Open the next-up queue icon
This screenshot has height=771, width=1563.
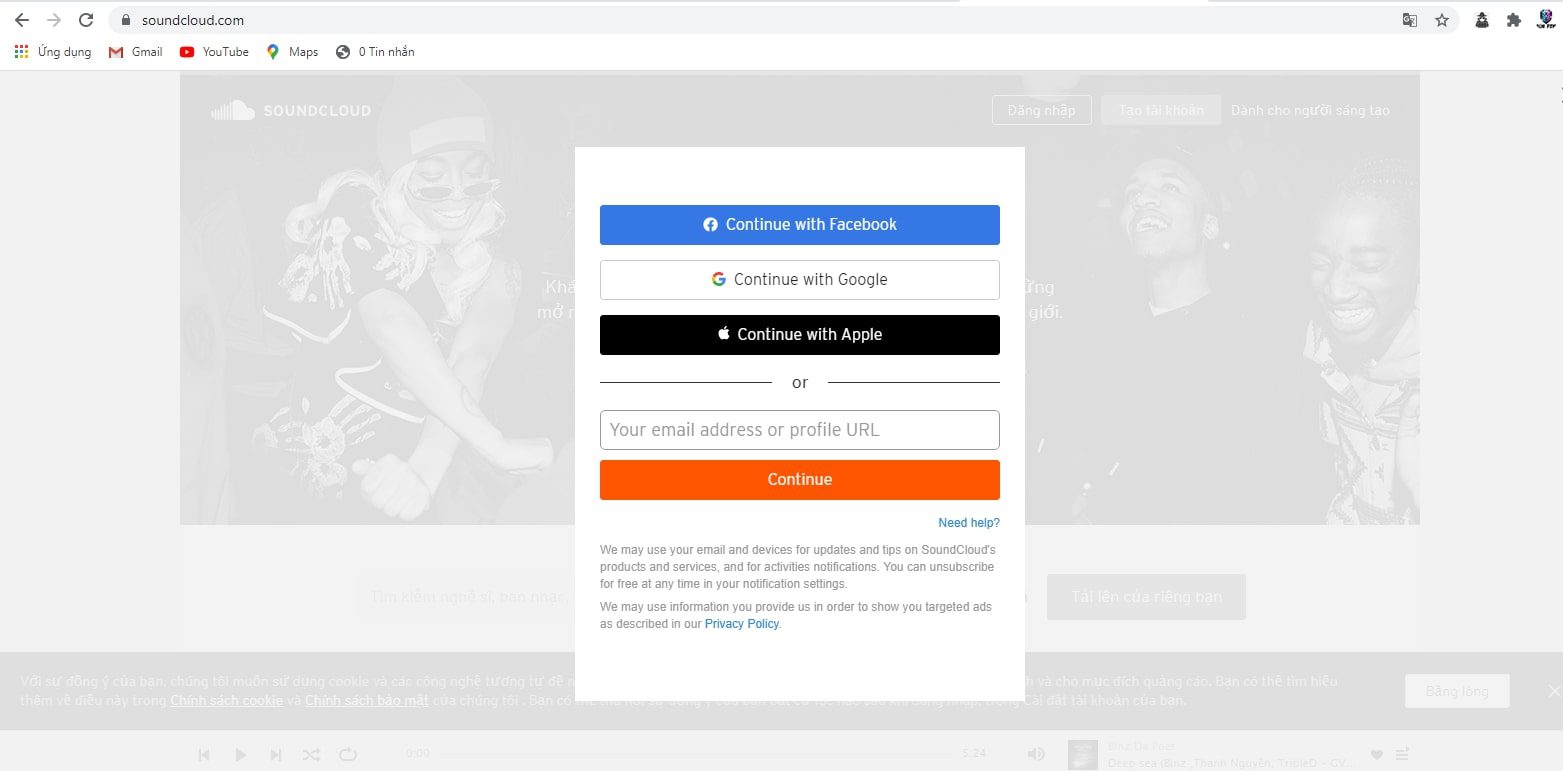tap(1402, 754)
